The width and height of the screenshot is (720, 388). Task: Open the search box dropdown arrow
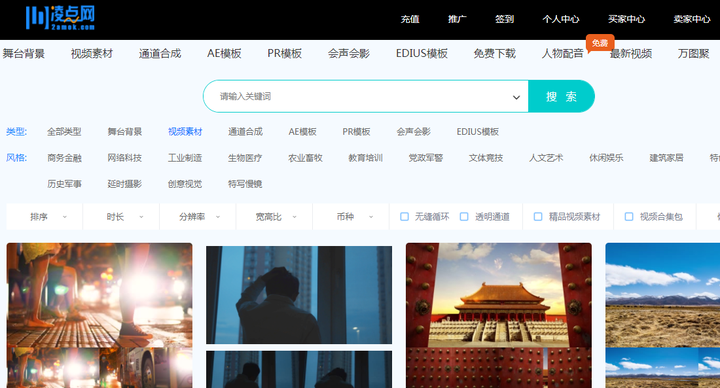pyautogui.click(x=516, y=97)
